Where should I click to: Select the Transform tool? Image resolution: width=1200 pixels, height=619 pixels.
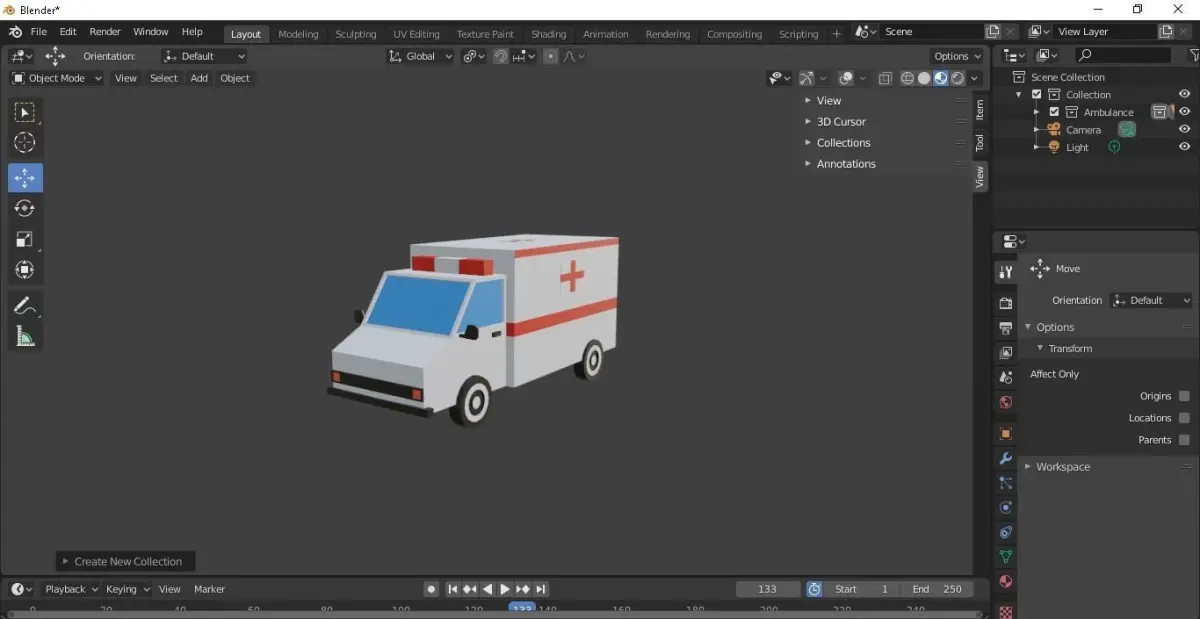pos(25,269)
